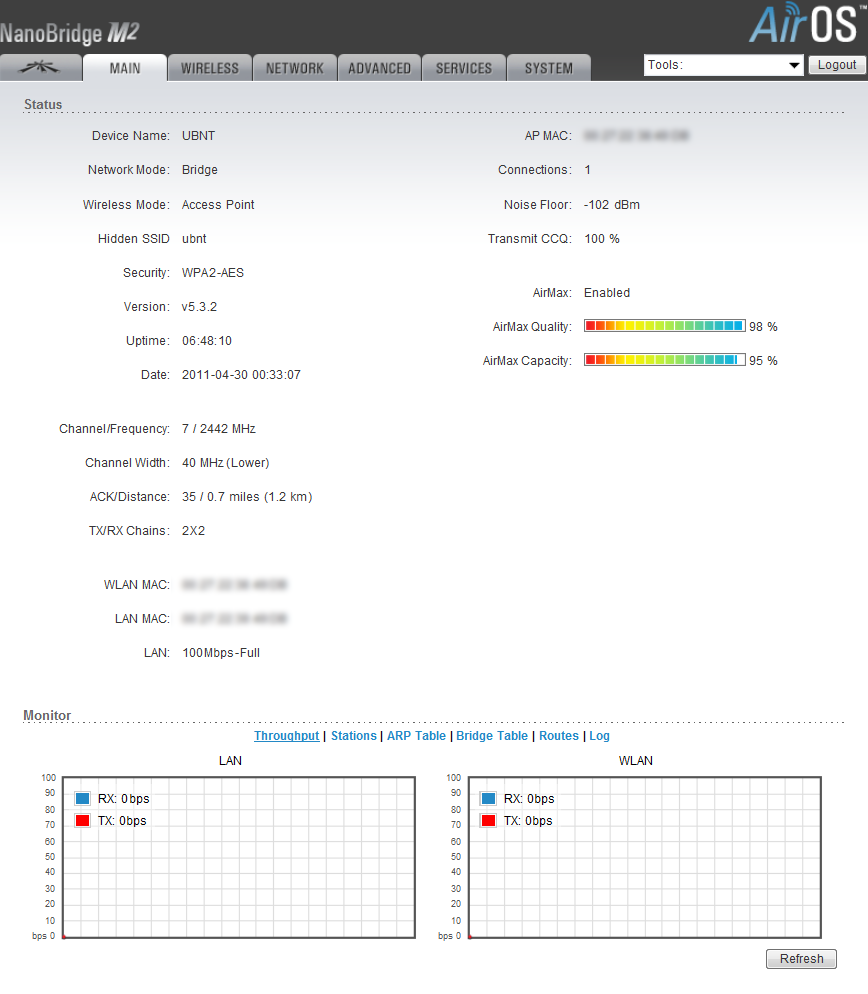Open the Network tab
Viewport: 868px width, 994px height.
point(294,68)
